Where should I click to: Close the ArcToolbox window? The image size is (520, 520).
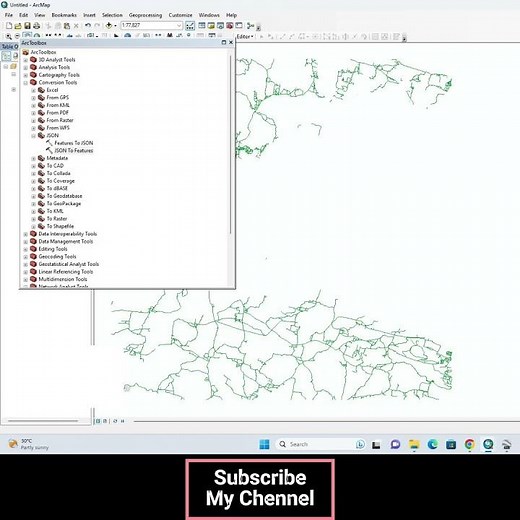pos(231,43)
